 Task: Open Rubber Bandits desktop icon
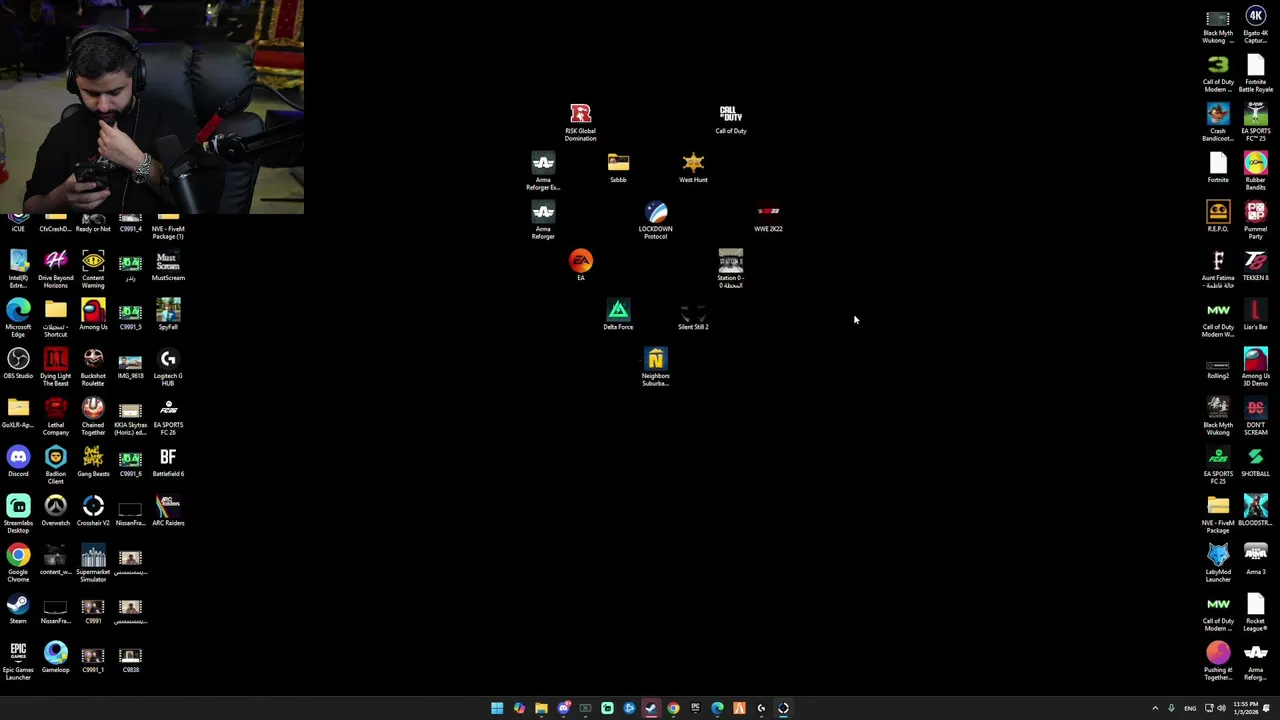(x=1255, y=171)
